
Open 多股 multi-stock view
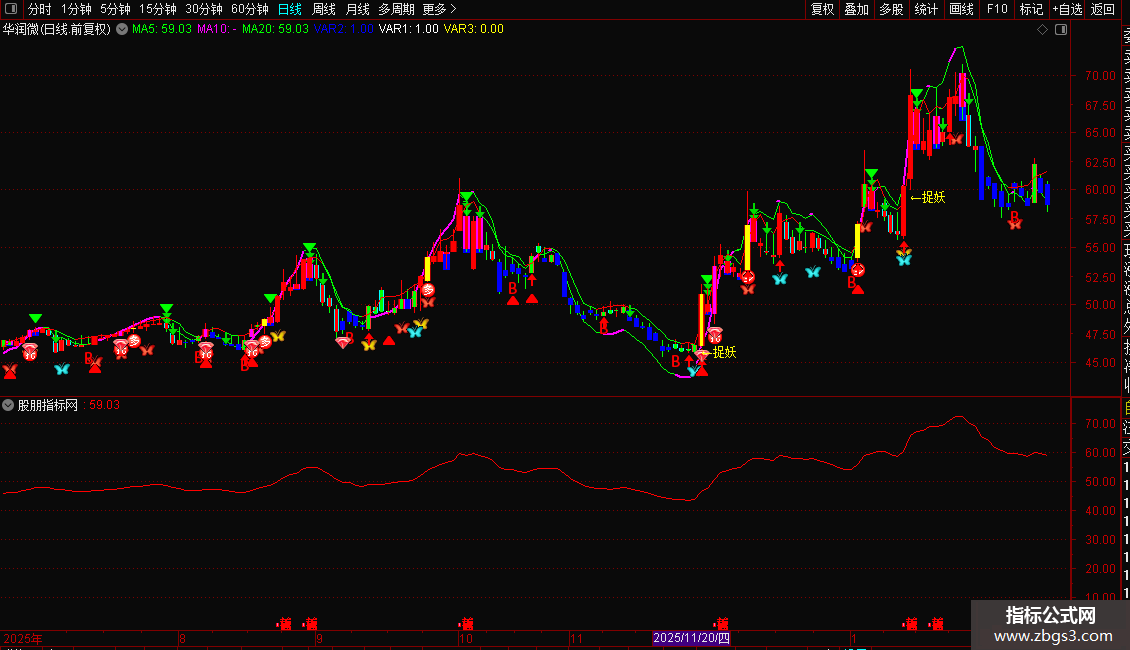tap(891, 9)
